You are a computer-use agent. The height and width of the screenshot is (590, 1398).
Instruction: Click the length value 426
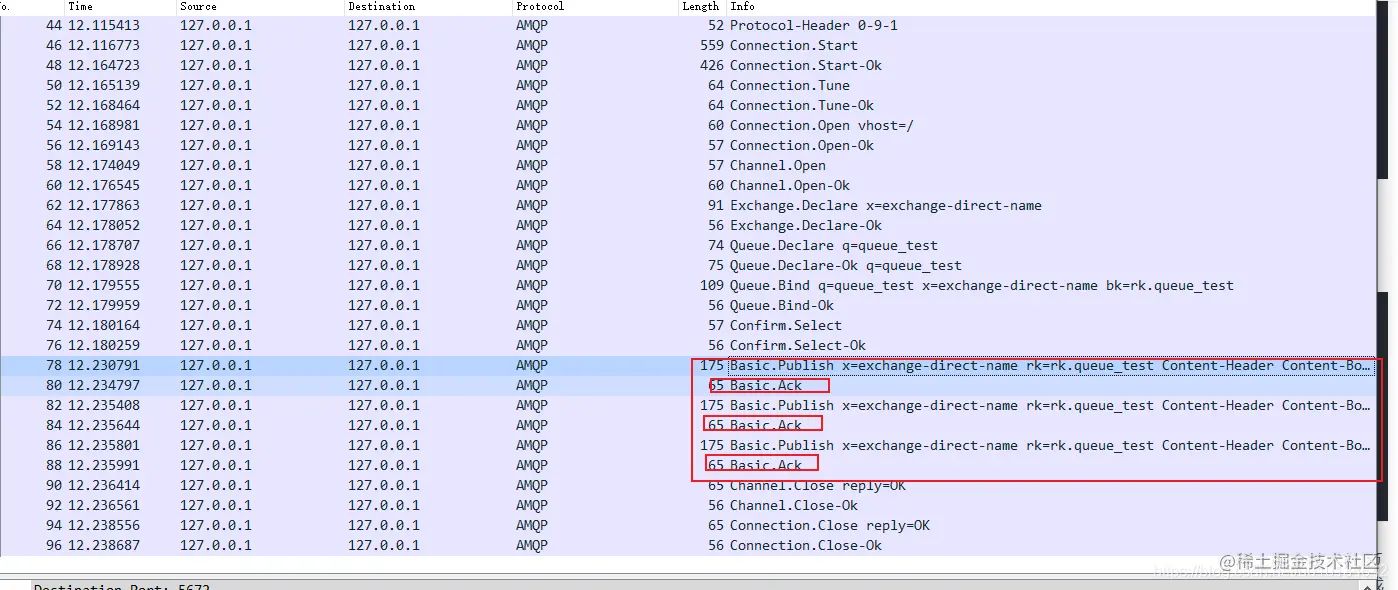pyautogui.click(x=712, y=65)
